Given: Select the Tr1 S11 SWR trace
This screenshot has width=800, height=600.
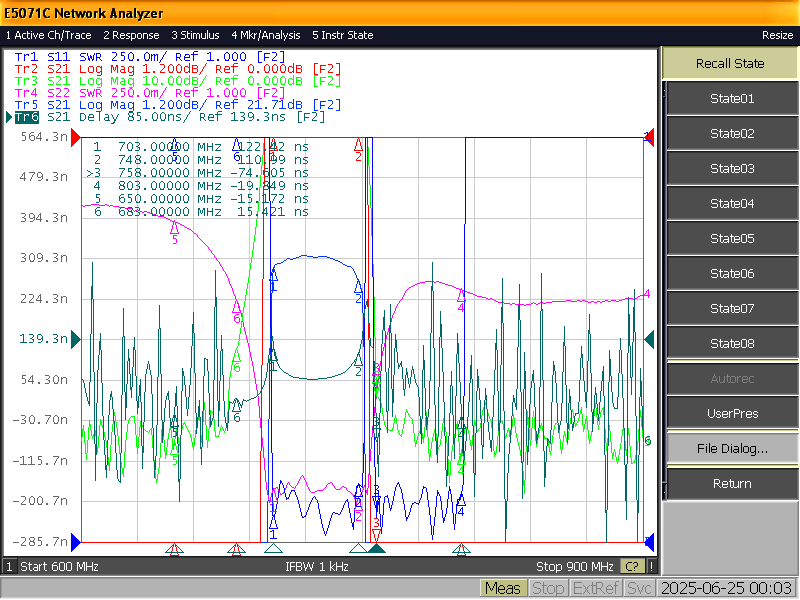Looking at the screenshot, I should pos(150,57).
